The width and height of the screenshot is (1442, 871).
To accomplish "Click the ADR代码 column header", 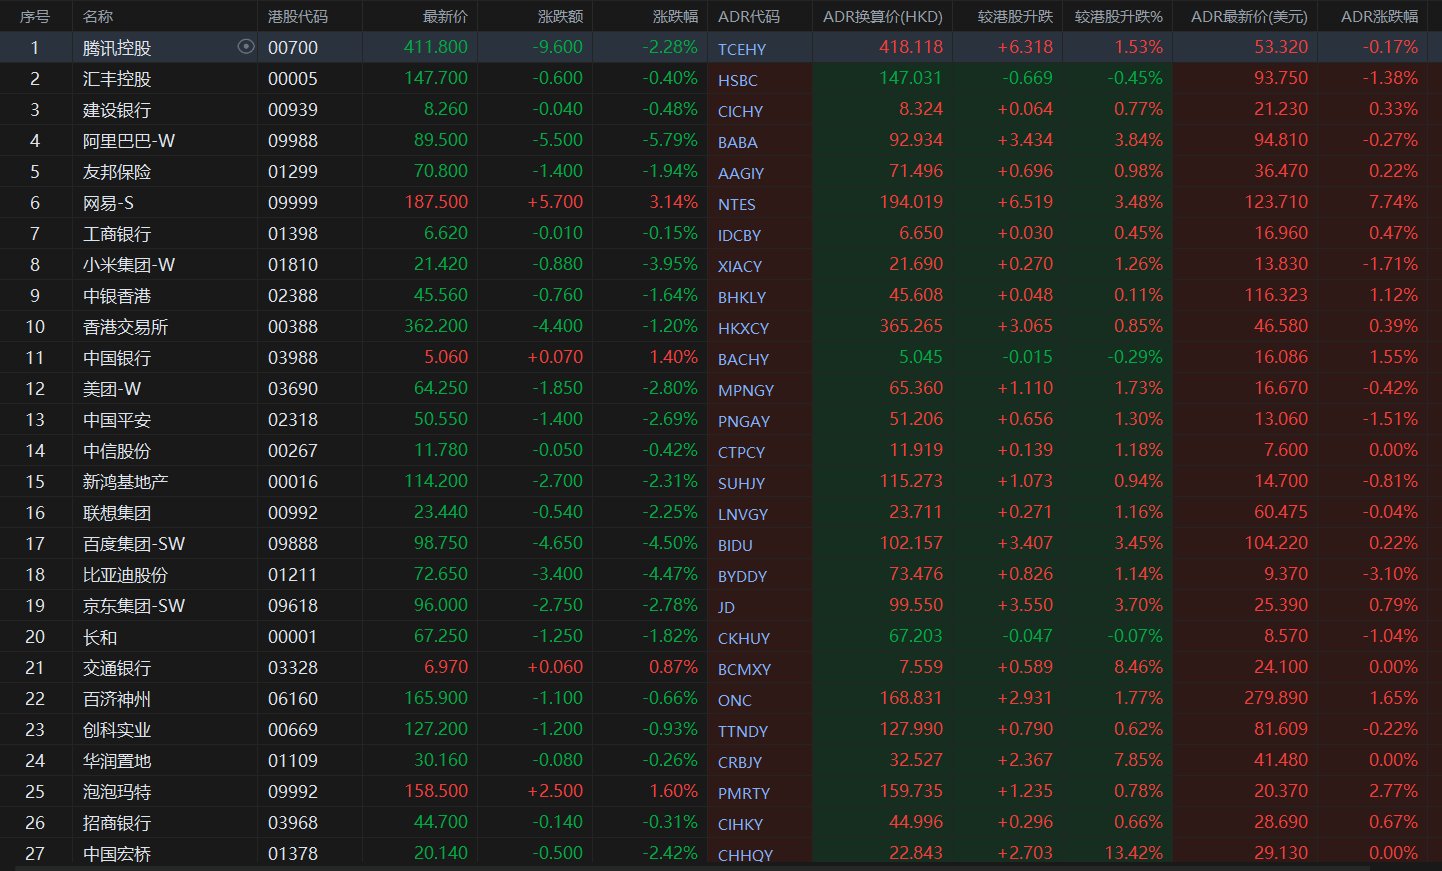I will (x=749, y=17).
